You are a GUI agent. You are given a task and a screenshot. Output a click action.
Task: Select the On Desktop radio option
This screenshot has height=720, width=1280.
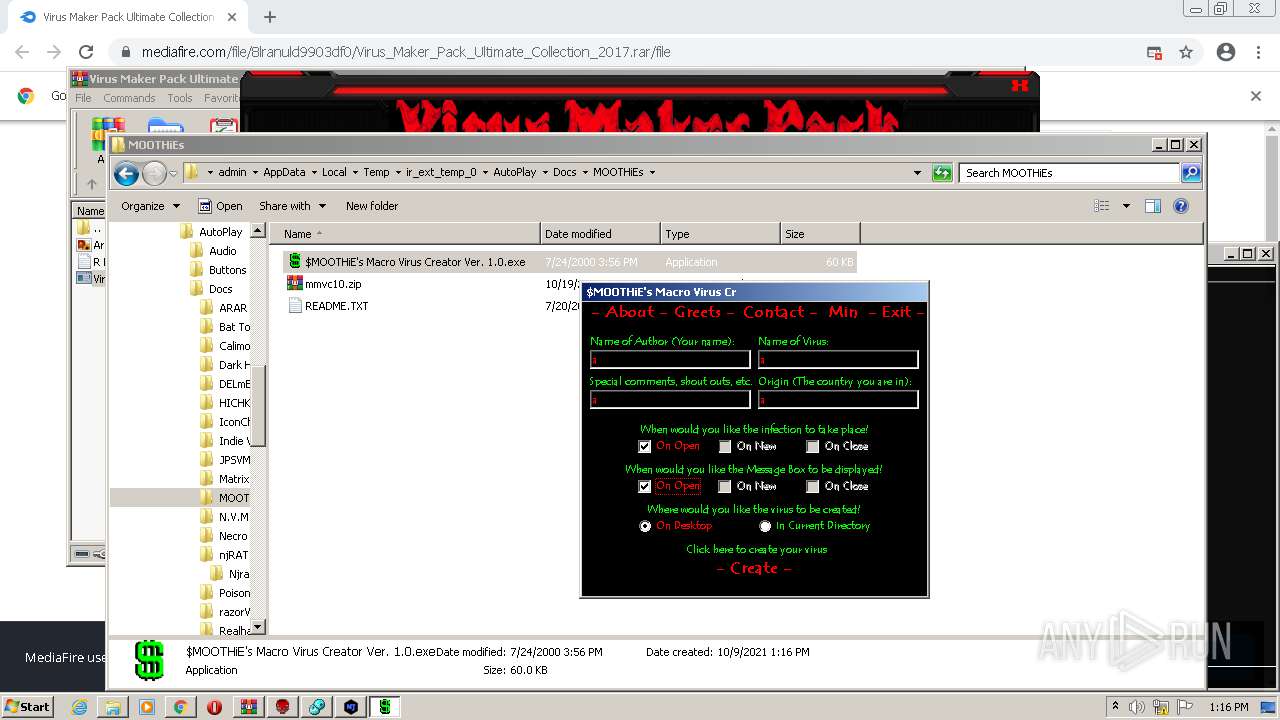click(645, 526)
